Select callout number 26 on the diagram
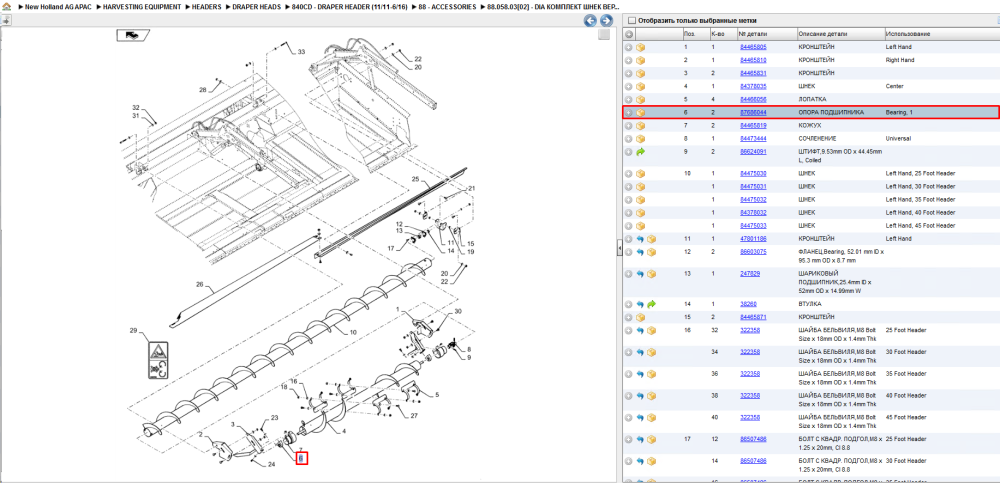The image size is (1000, 483). point(199,284)
